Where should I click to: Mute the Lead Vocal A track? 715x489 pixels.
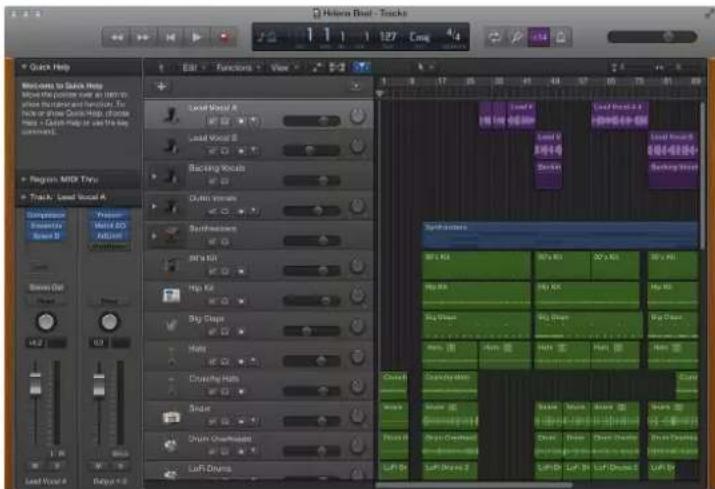coord(212,121)
